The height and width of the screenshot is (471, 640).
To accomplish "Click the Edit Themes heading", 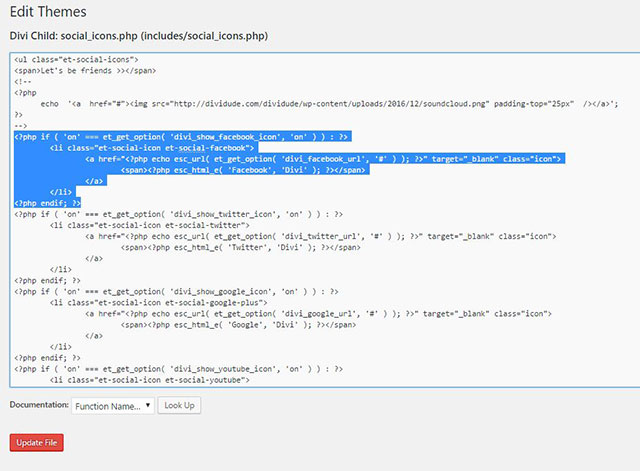I will pyautogui.click(x=48, y=12).
